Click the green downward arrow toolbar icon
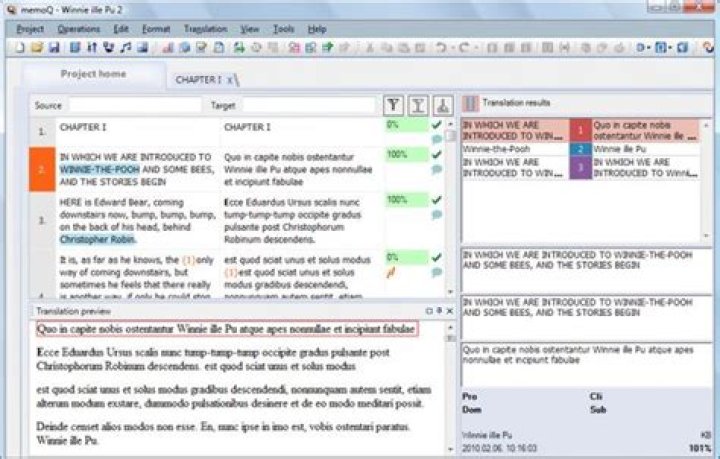720x459 pixels. (x=239, y=47)
